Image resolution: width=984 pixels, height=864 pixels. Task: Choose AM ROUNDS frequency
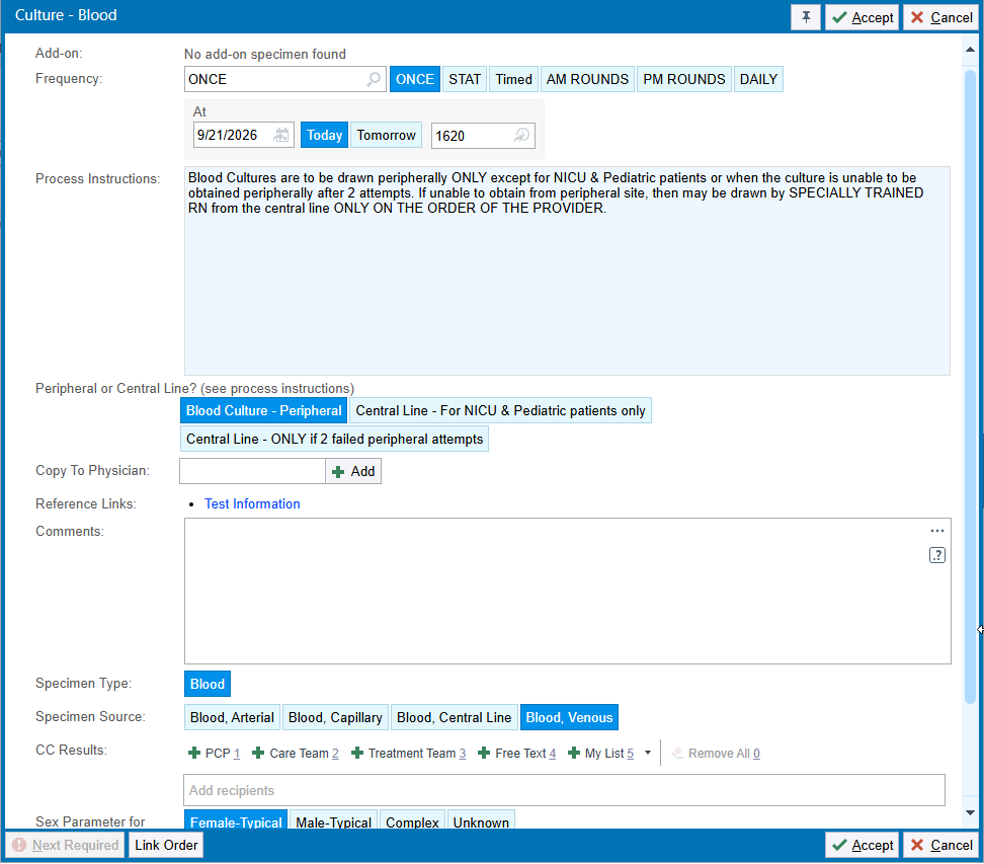coord(587,79)
